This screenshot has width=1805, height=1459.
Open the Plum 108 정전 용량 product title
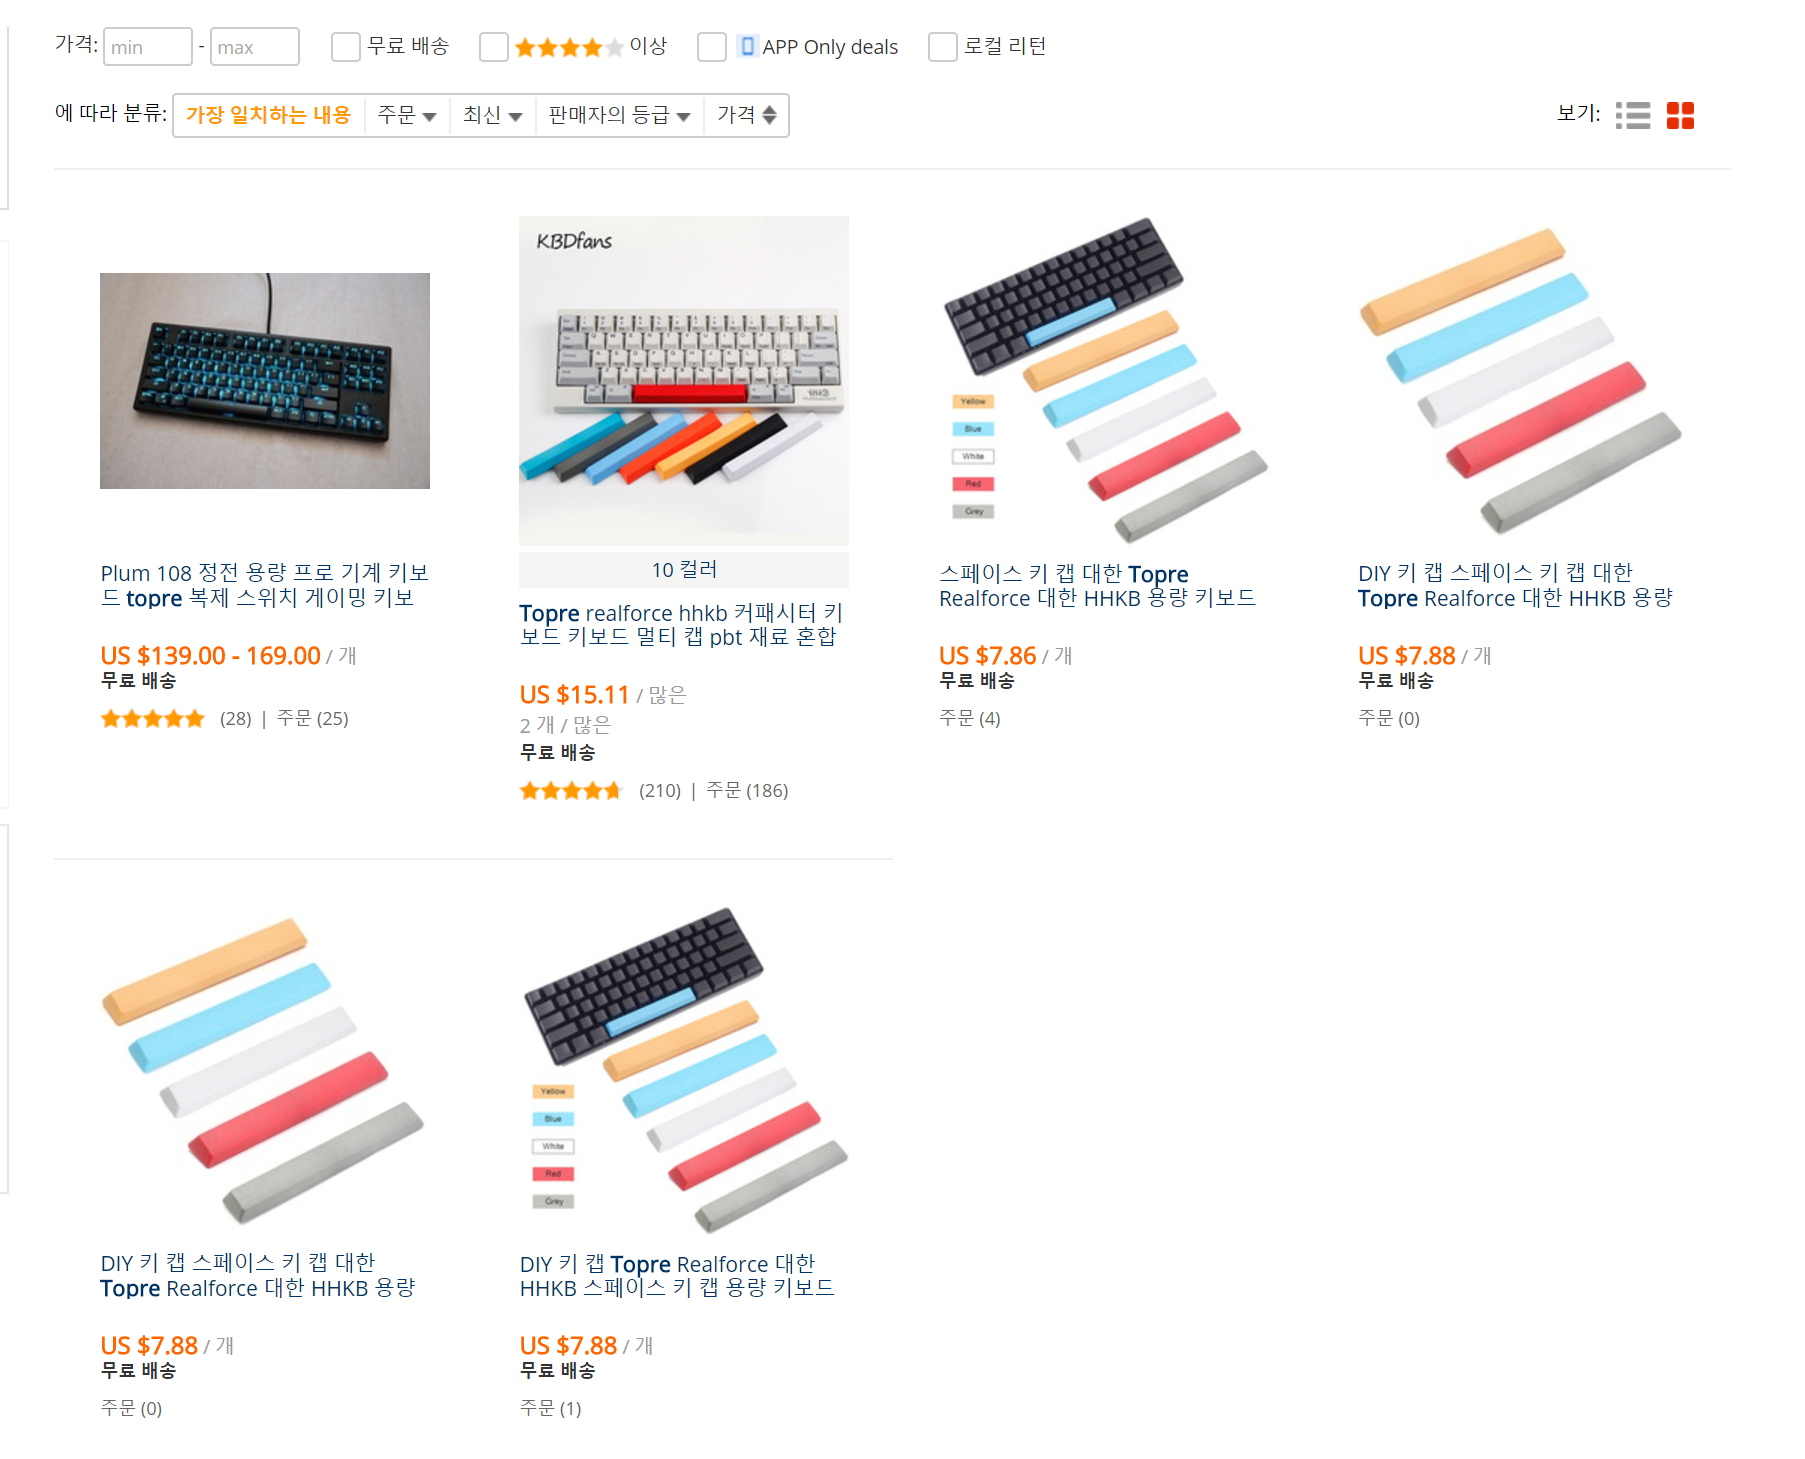coord(265,585)
